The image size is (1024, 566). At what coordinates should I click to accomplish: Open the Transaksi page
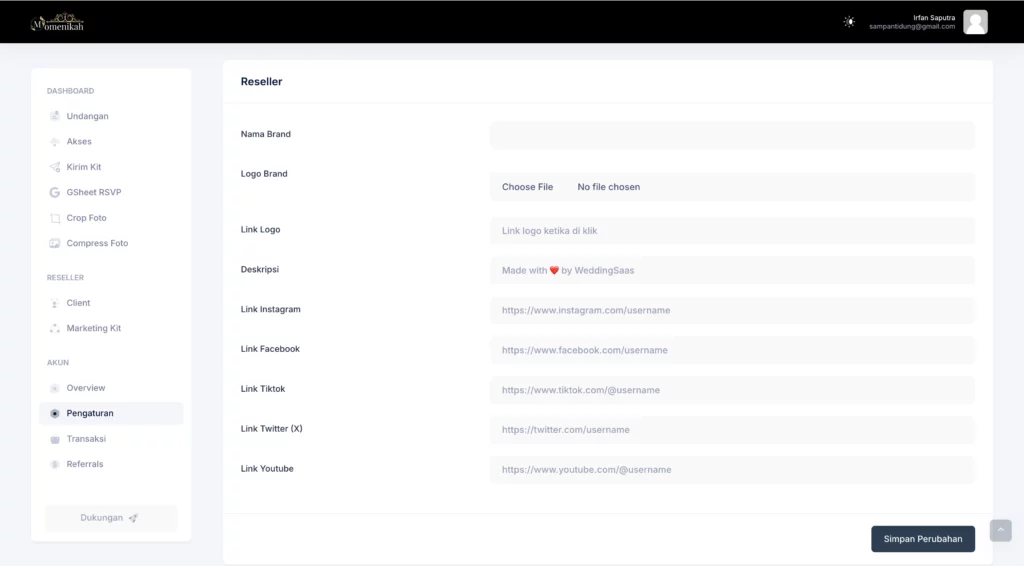pyautogui.click(x=111, y=439)
